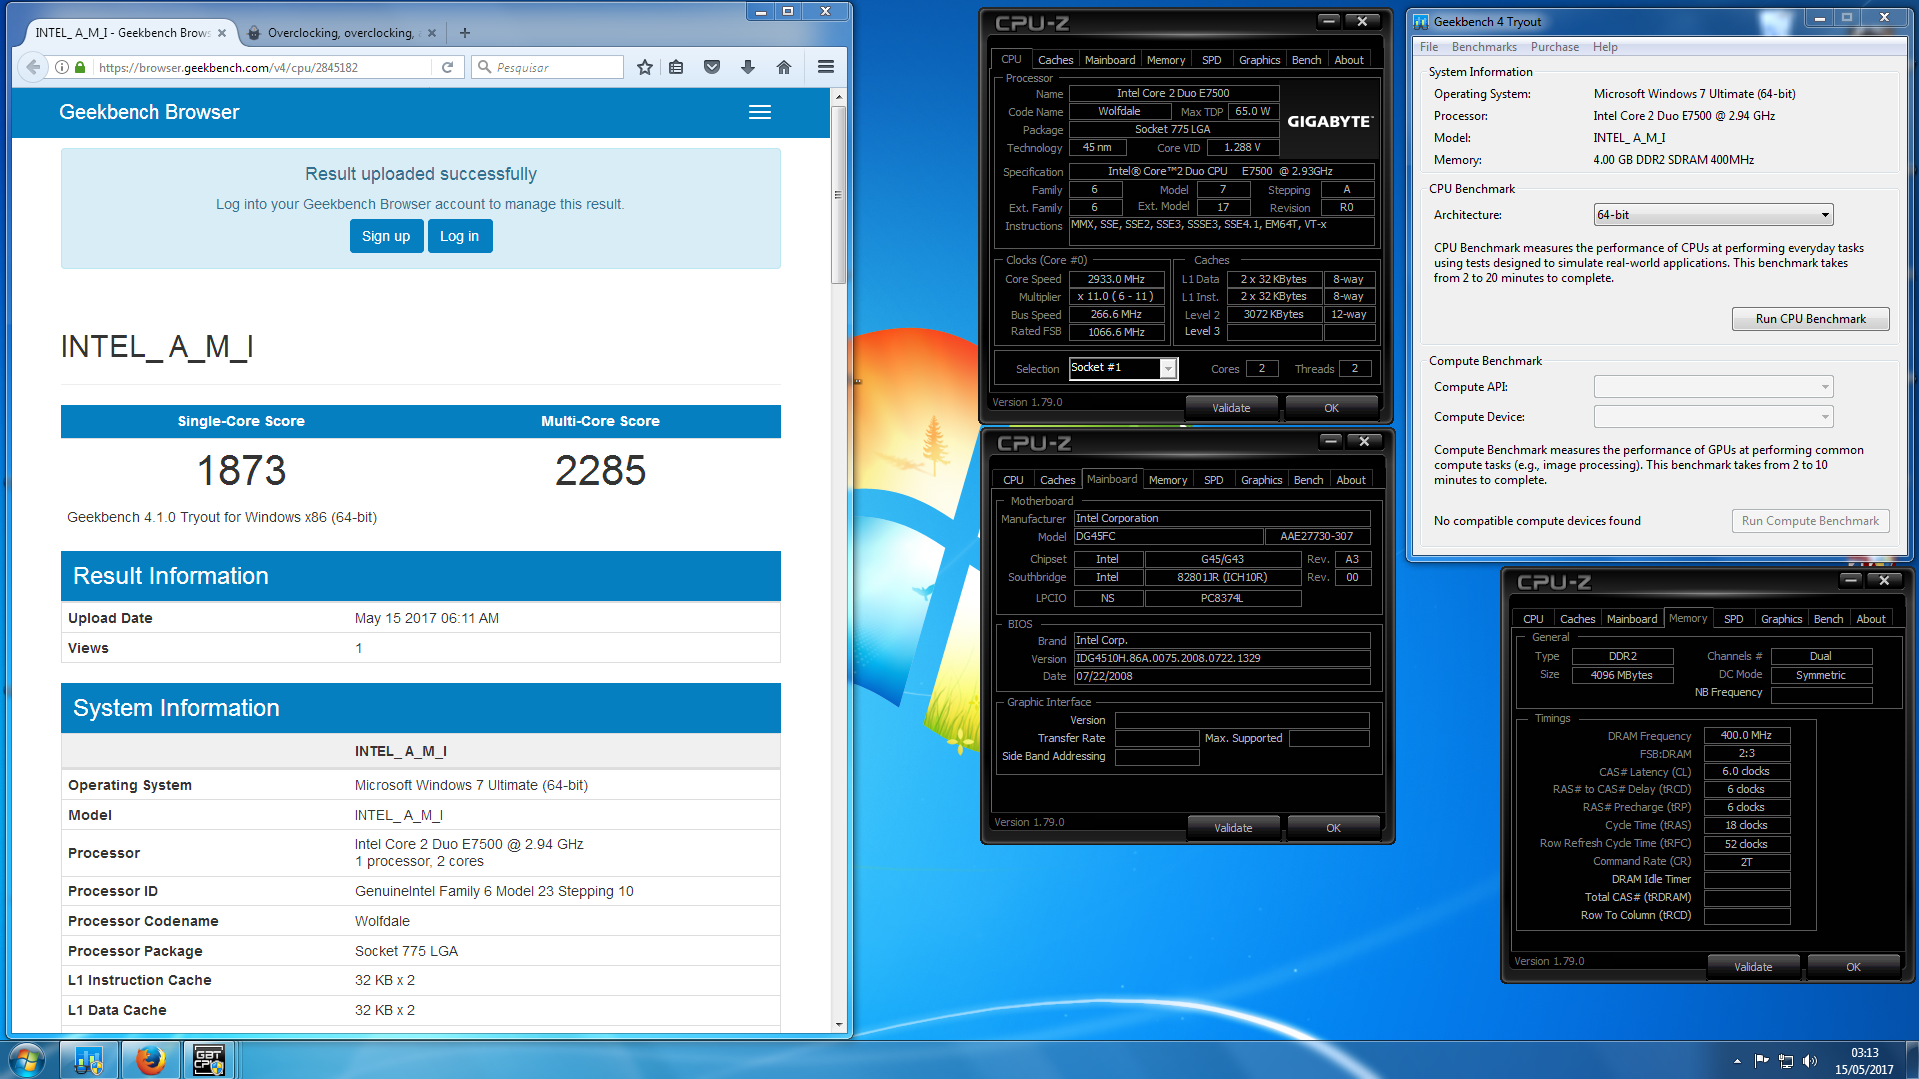1919x1079 pixels.
Task: Click the Geekbench Browser header link
Action: coord(149,112)
